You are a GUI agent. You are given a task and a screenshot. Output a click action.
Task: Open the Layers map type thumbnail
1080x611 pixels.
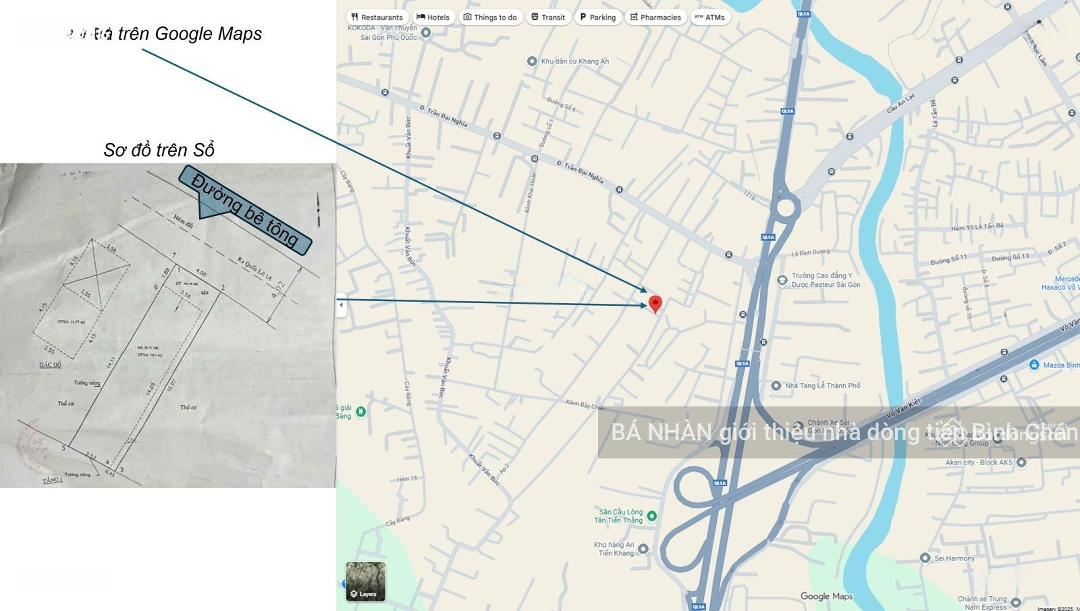coord(365,581)
